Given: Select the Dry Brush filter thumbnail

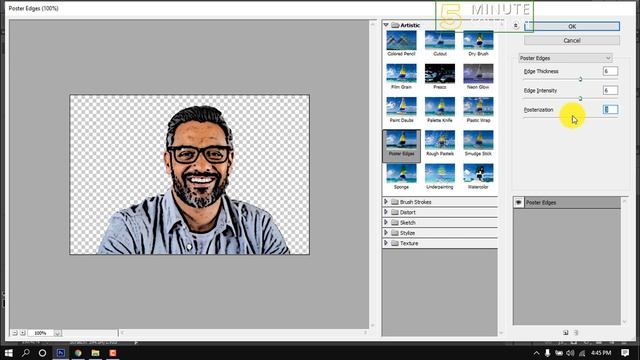Looking at the screenshot, I should [x=478, y=40].
